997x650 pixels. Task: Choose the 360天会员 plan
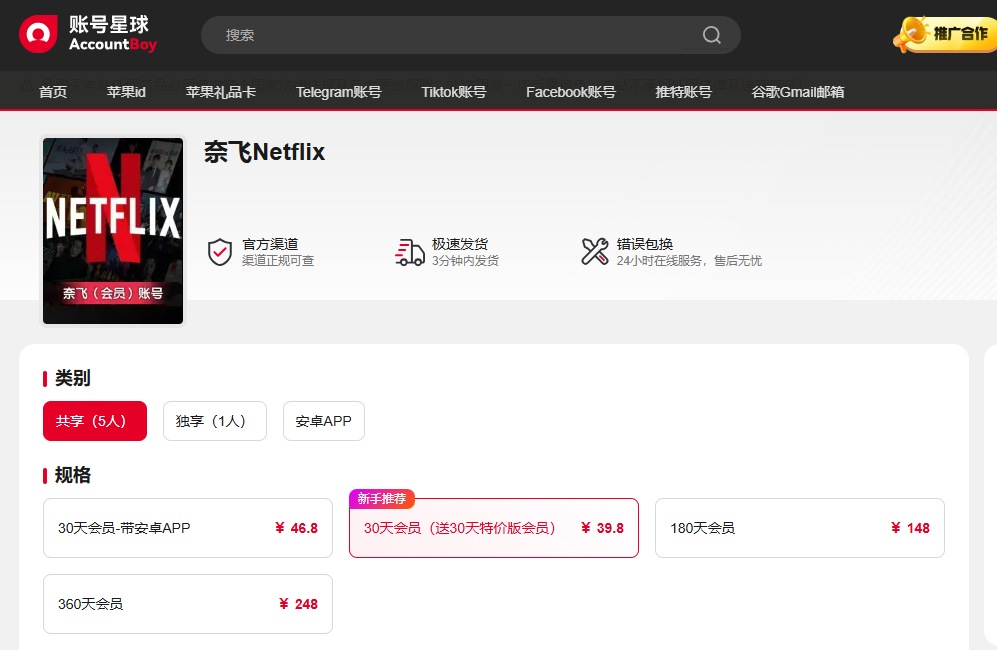[188, 604]
